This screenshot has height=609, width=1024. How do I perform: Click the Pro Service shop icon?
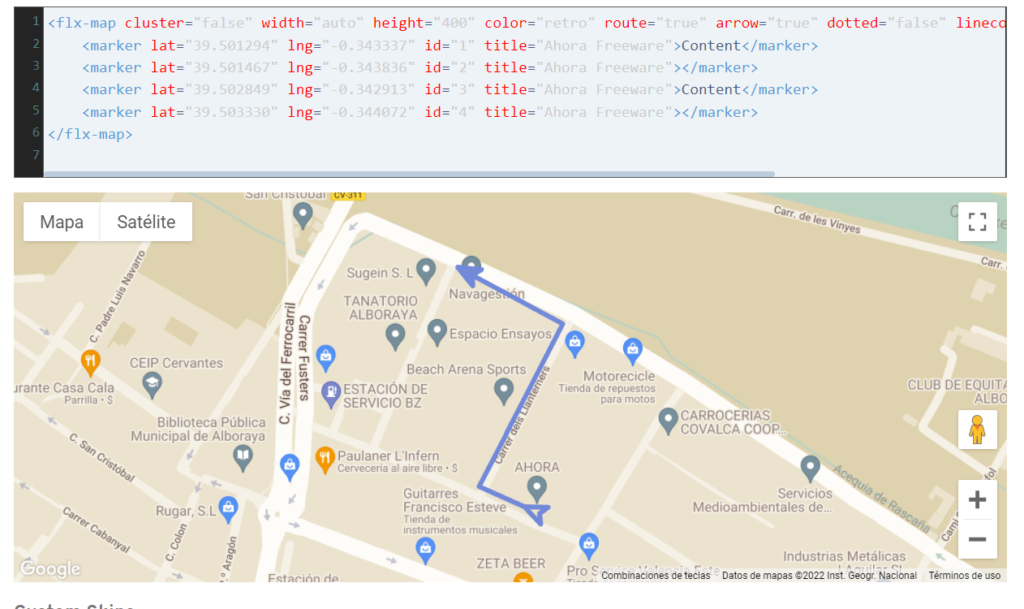589,546
